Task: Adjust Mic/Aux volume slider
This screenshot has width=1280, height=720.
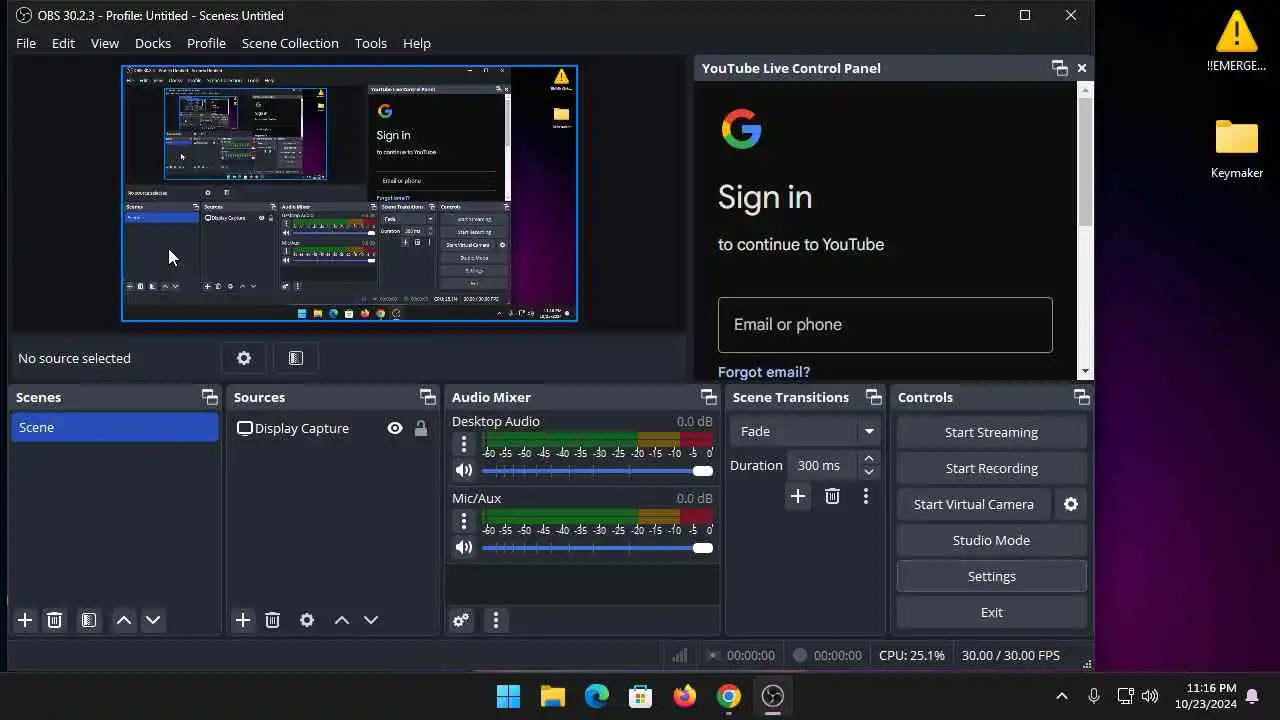Action: (597, 548)
